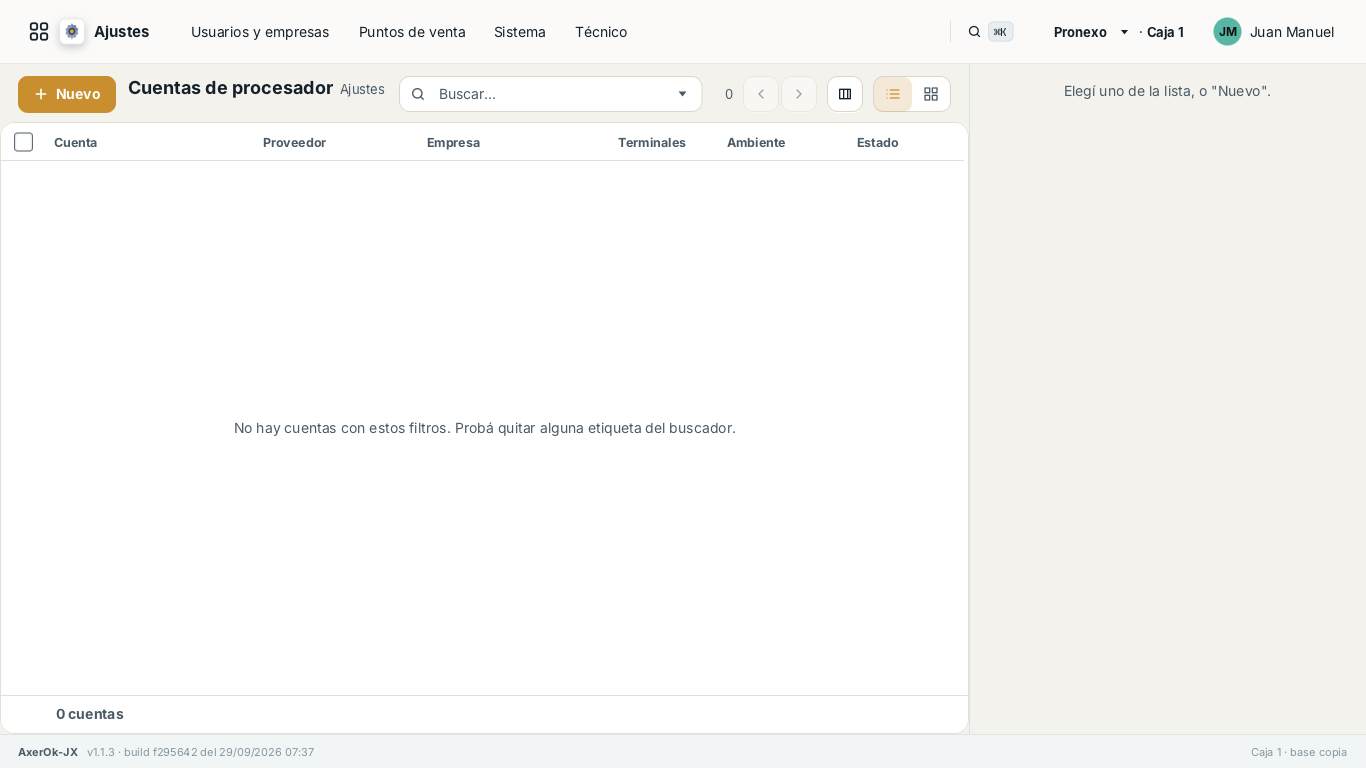Expand the search filter options arrow
The width and height of the screenshot is (1366, 768).
683,94
